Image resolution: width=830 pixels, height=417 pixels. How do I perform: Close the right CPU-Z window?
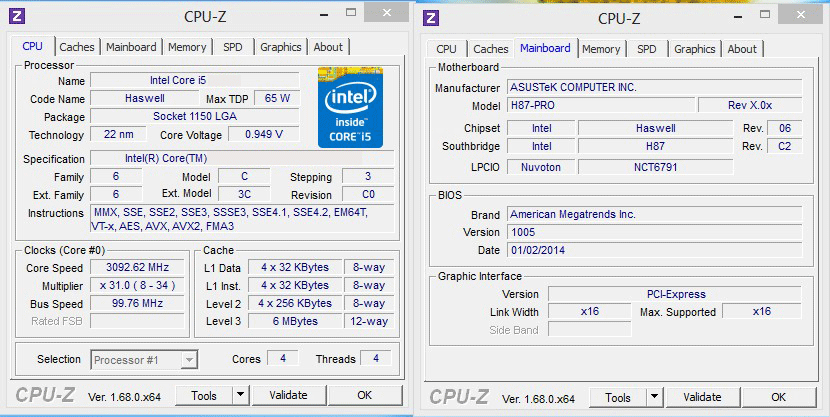[x=800, y=14]
